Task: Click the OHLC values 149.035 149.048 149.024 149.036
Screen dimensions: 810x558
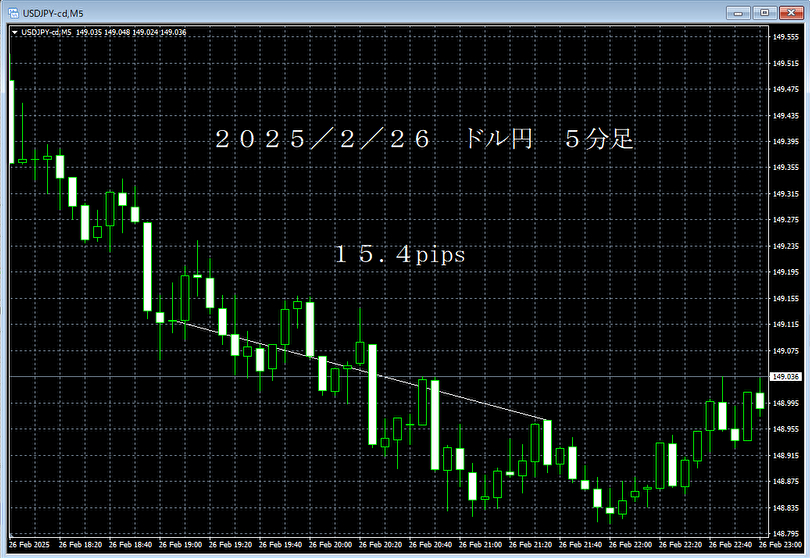Action: pos(131,32)
